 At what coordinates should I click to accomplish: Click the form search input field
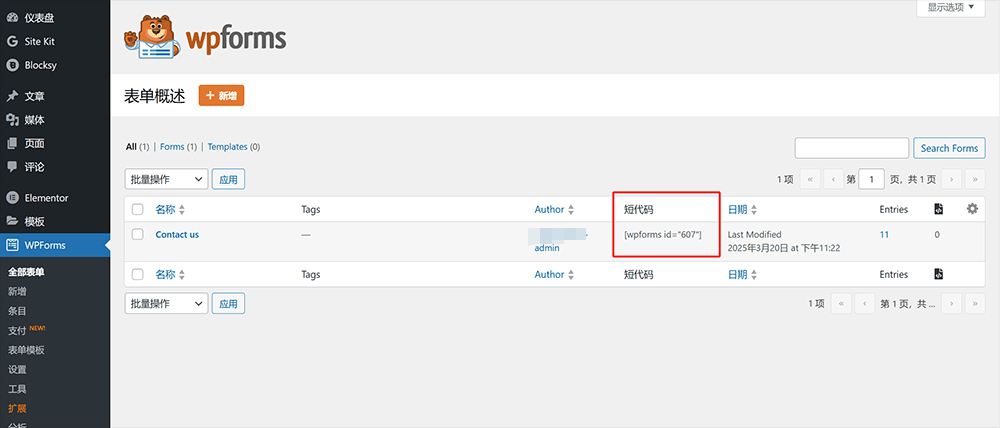[851, 148]
